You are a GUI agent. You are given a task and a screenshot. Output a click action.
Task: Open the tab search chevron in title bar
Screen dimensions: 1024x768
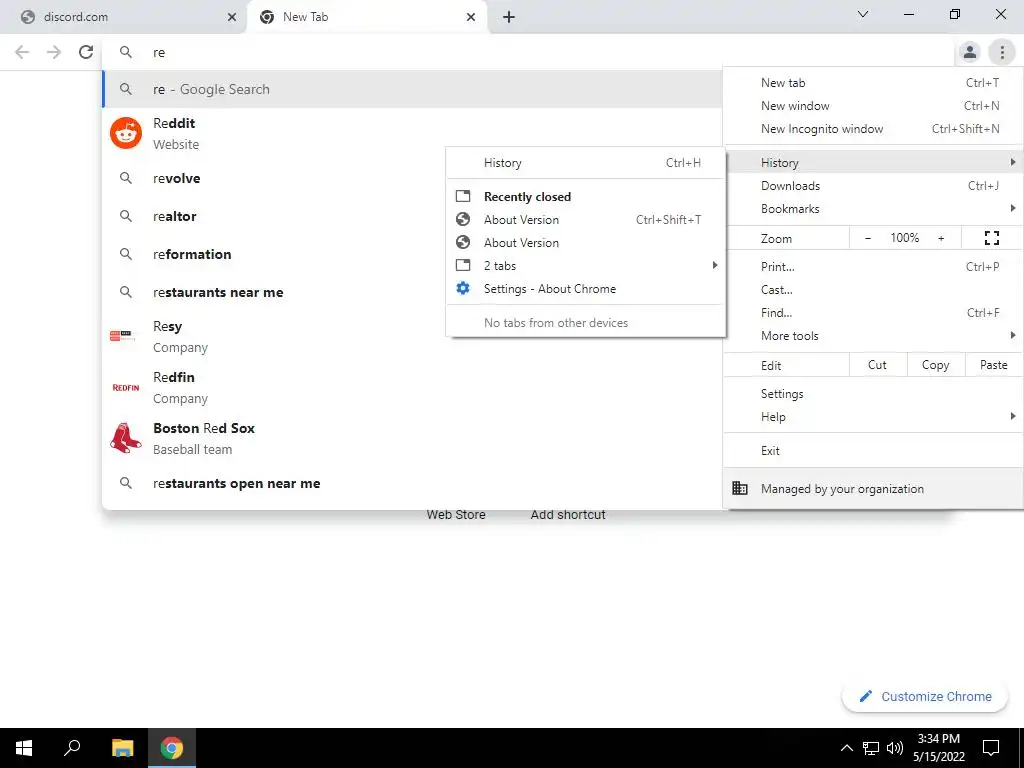coord(863,14)
